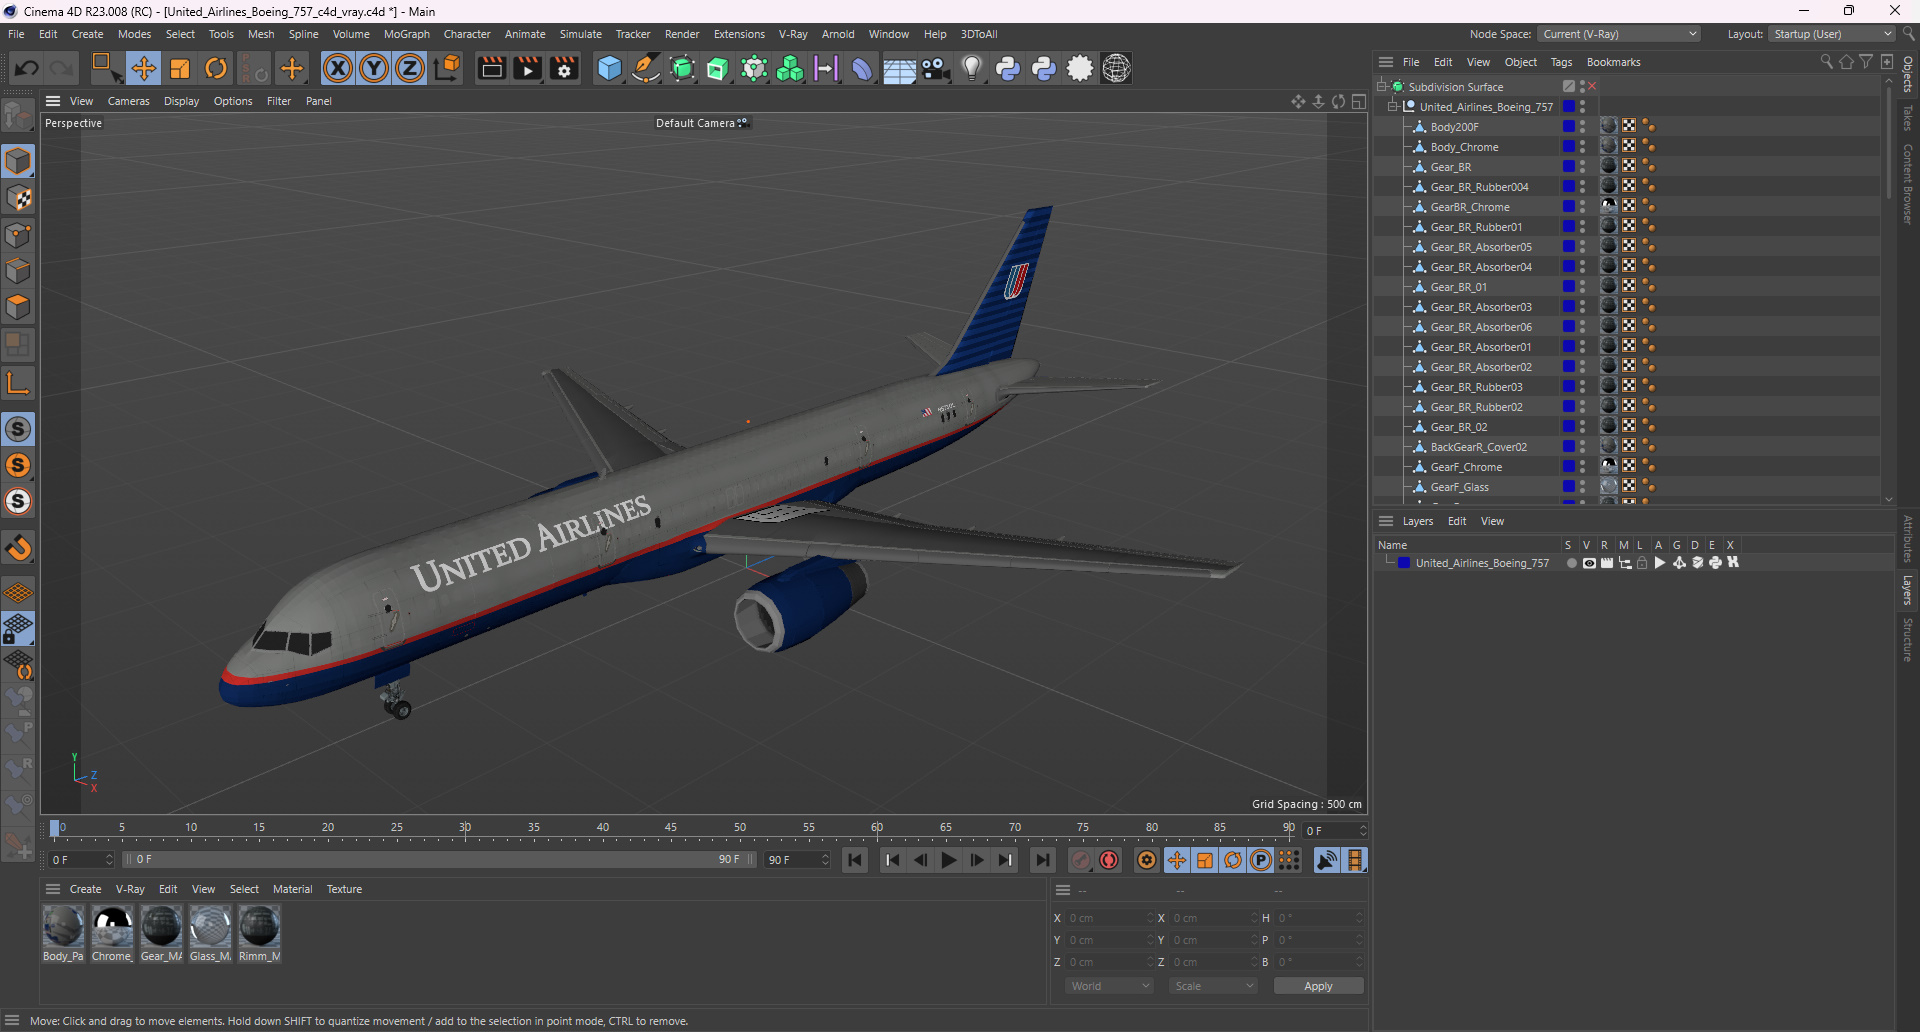Viewport: 1920px width, 1032px height.
Task: Open Material manager Texture menu
Action: coord(344,889)
